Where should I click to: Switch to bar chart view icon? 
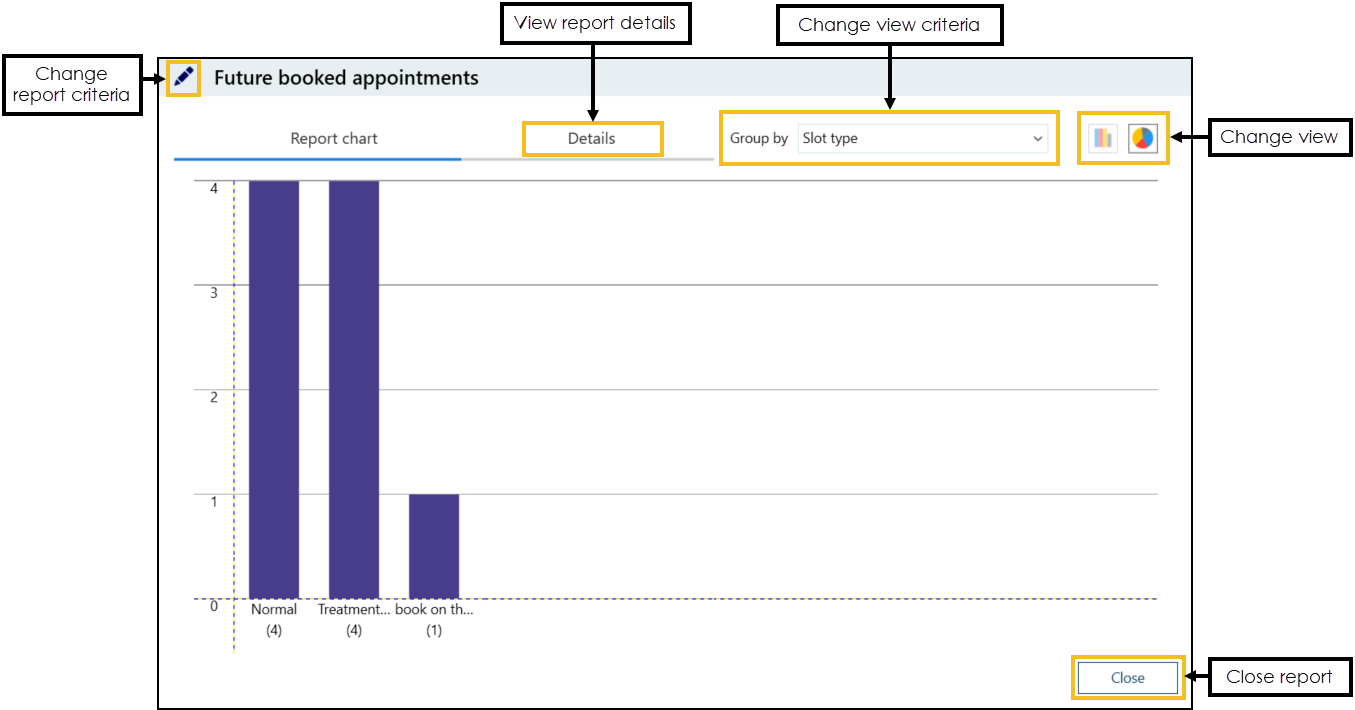(1102, 138)
